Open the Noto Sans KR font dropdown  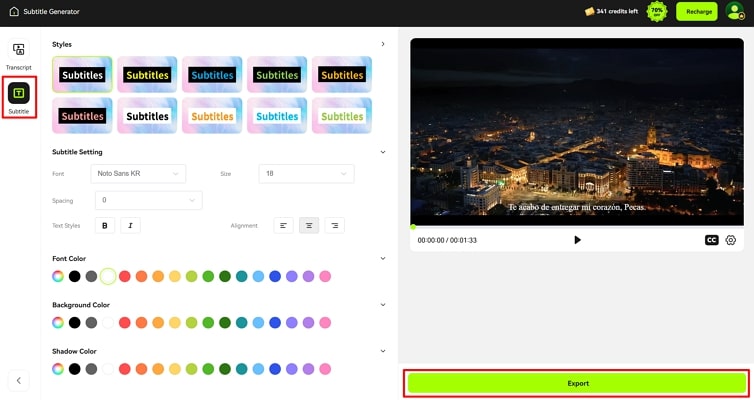tap(139, 174)
